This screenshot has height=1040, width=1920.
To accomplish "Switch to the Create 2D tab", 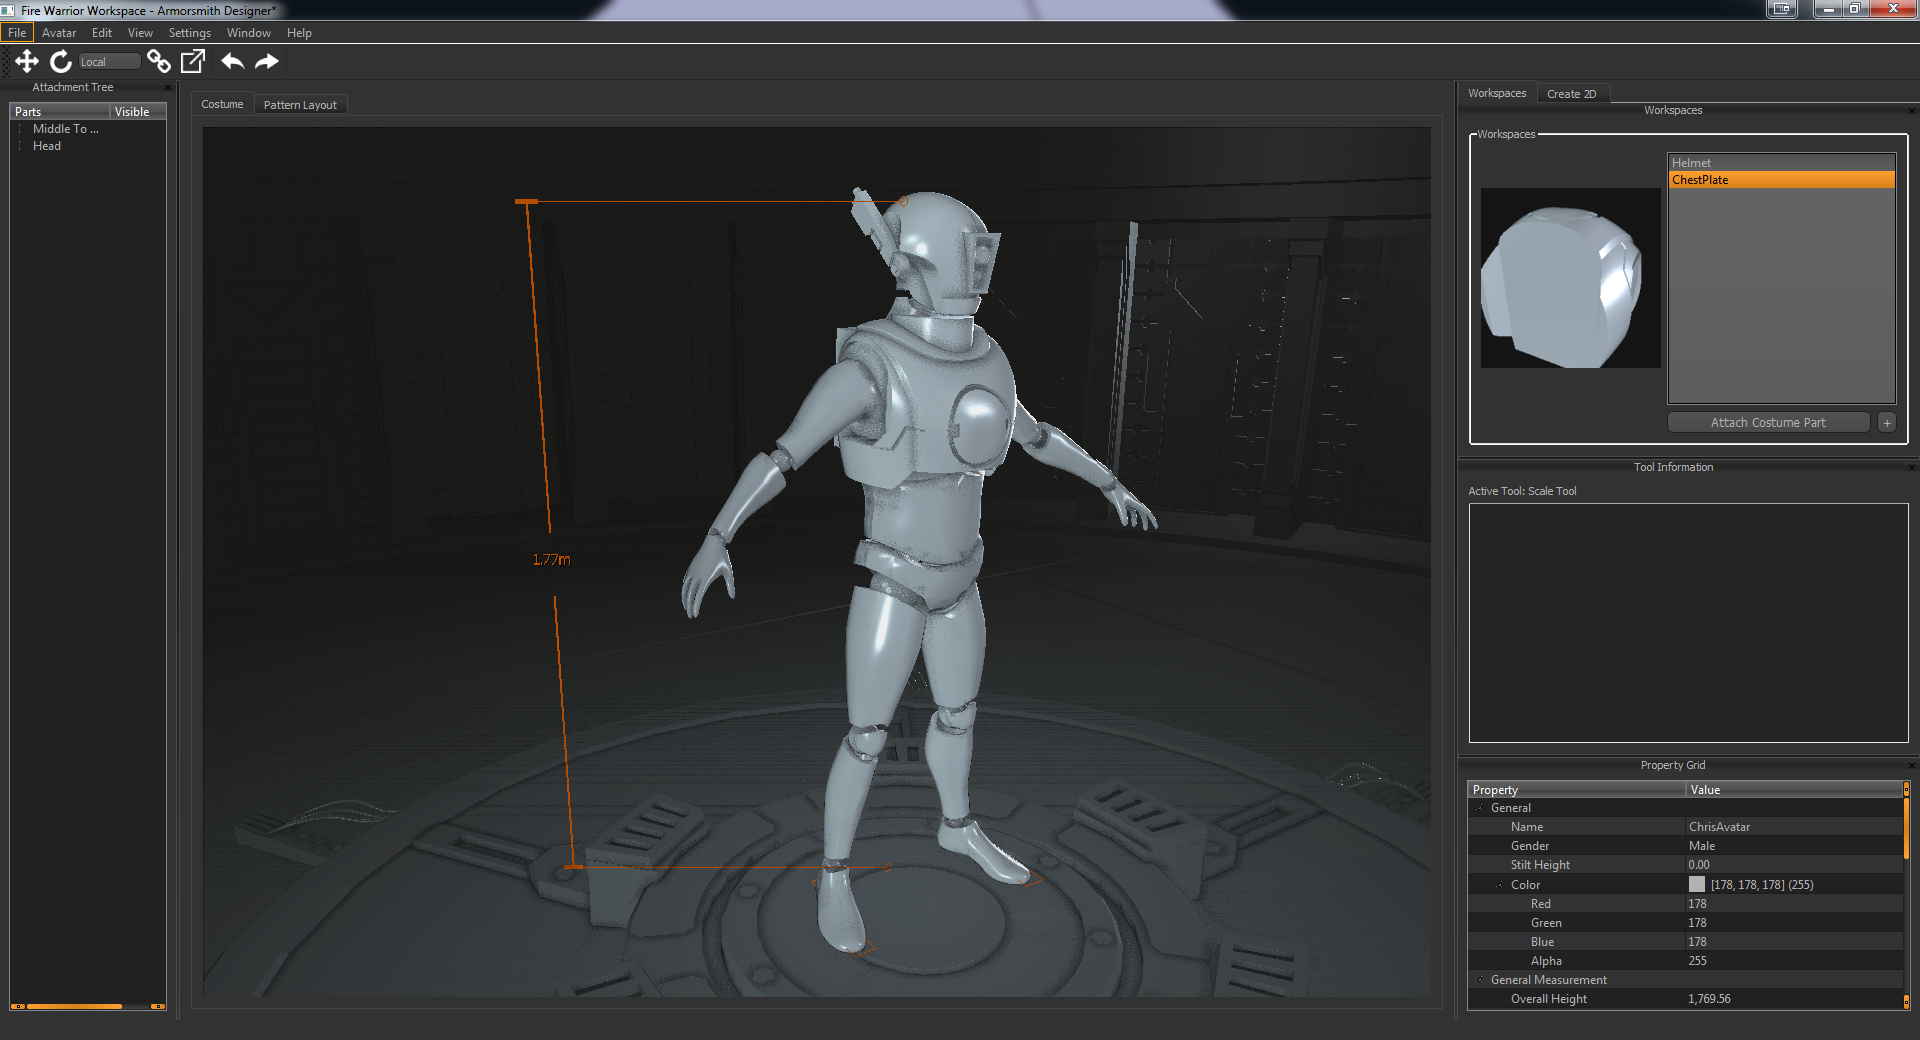I will pos(1571,94).
